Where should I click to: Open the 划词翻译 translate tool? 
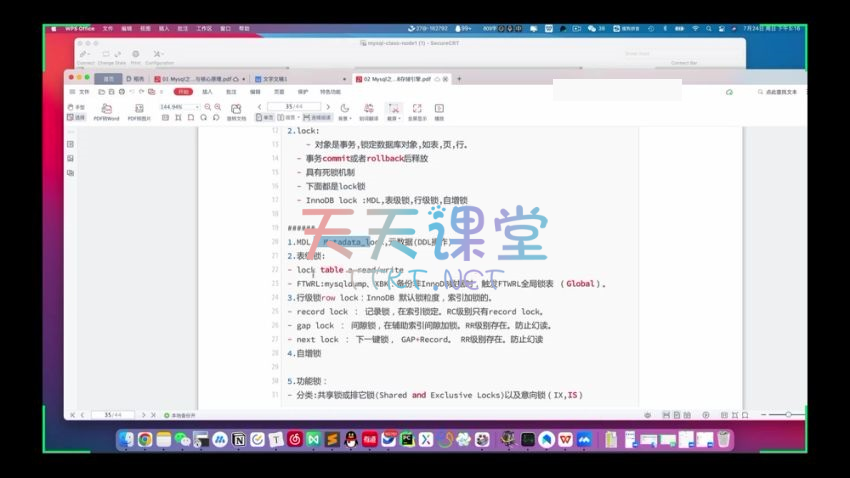click(368, 108)
